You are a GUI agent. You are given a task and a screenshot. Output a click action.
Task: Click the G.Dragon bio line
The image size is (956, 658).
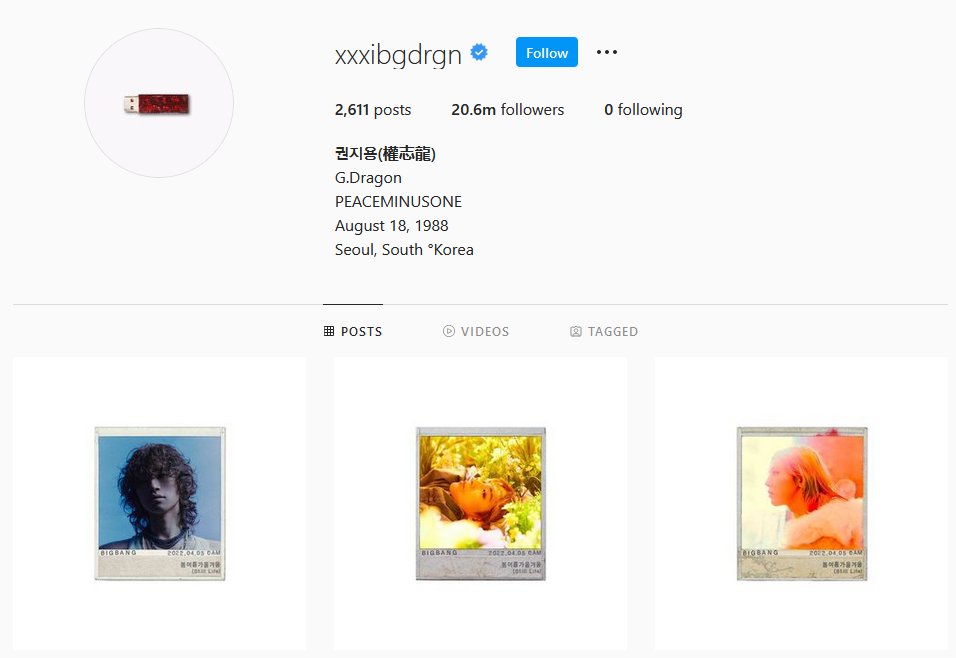tap(368, 178)
